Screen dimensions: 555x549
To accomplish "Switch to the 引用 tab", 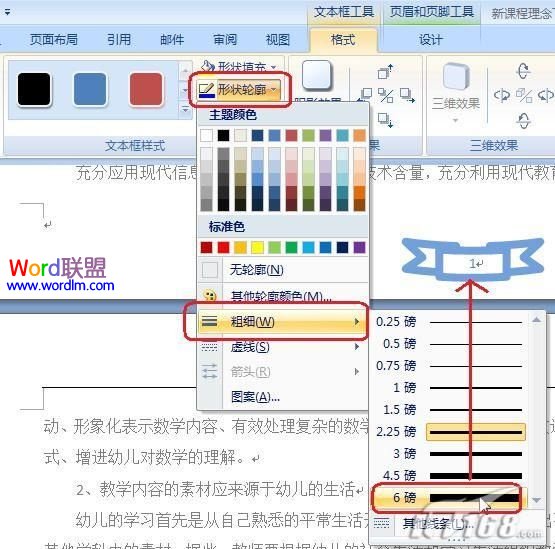I will (x=119, y=39).
